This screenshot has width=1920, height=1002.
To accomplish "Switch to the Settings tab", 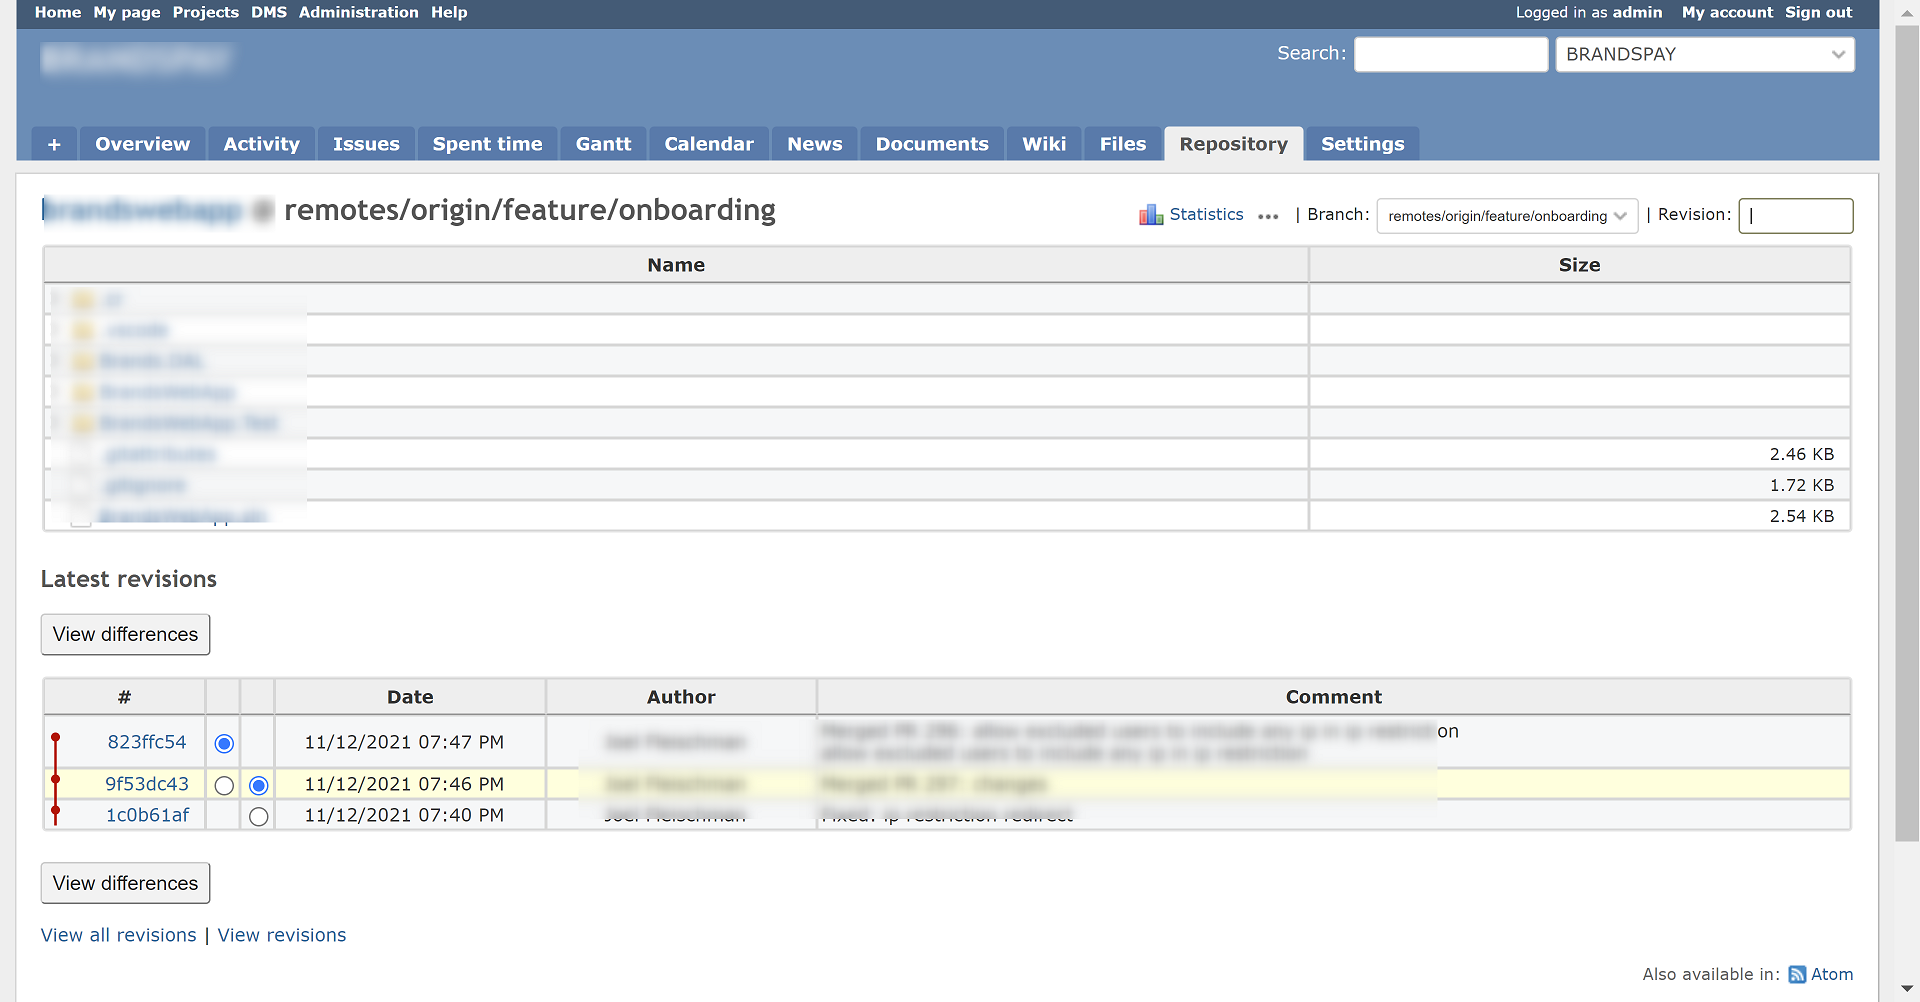I will [x=1361, y=143].
